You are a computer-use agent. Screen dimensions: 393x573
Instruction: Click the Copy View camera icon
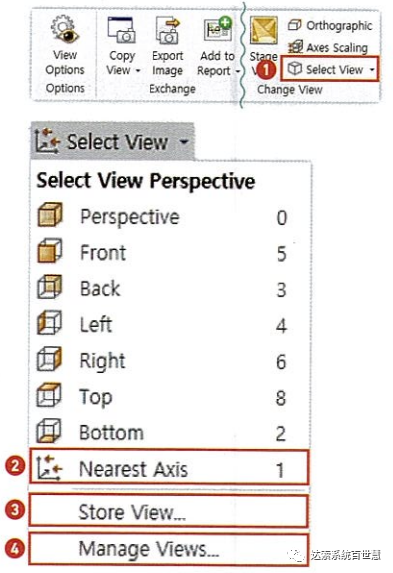[x=122, y=30]
